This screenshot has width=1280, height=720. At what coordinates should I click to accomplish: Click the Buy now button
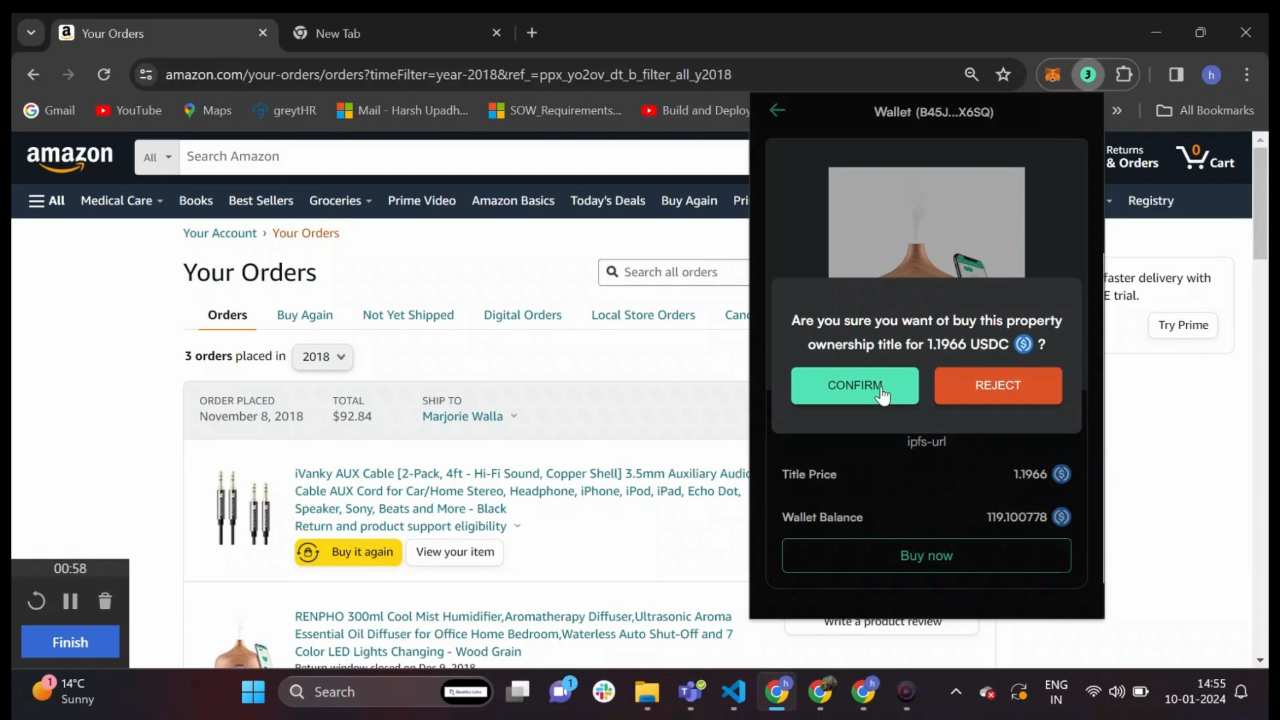point(926,555)
